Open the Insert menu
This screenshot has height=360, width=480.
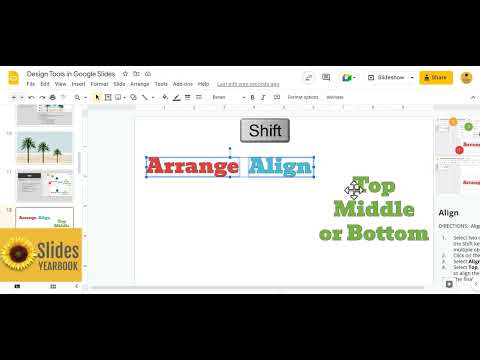(x=78, y=84)
